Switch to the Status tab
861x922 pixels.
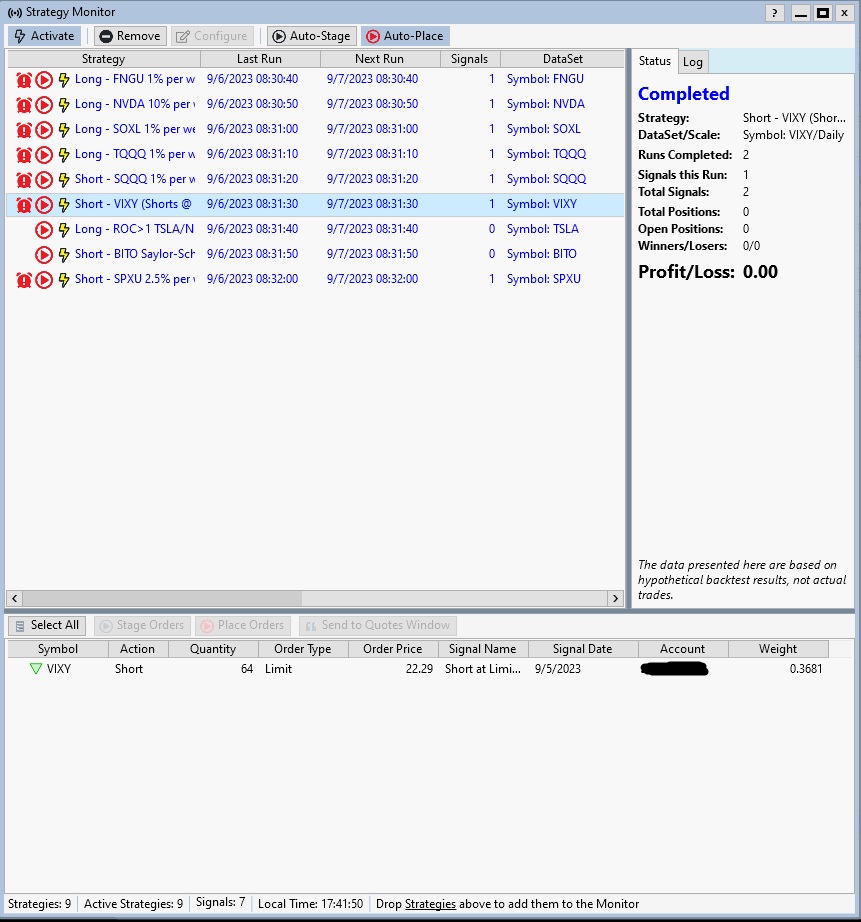click(655, 61)
